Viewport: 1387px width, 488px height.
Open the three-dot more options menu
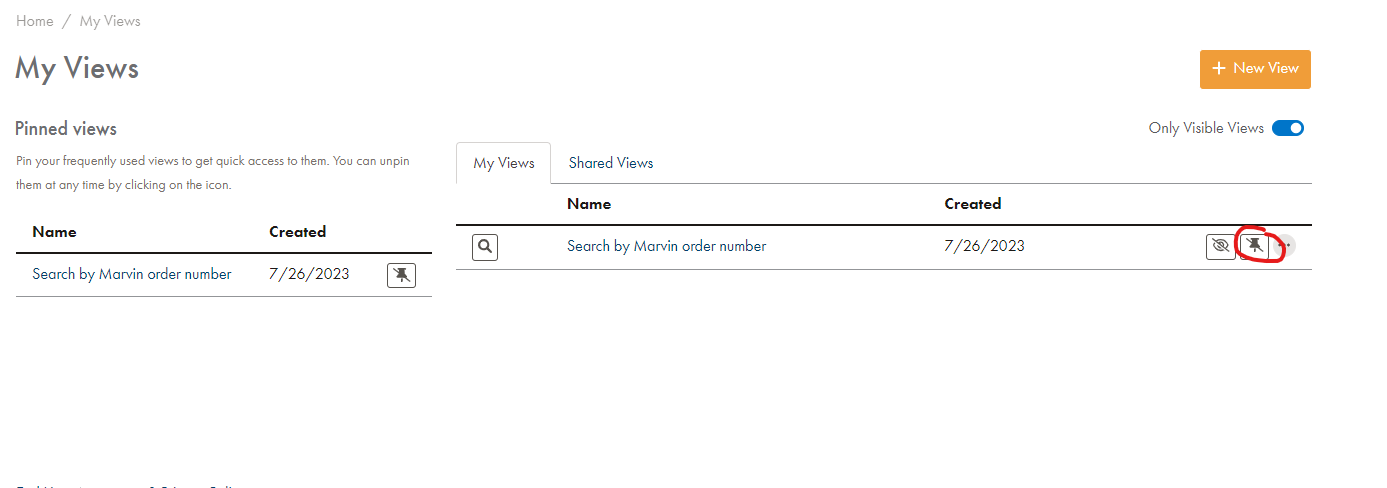1286,246
